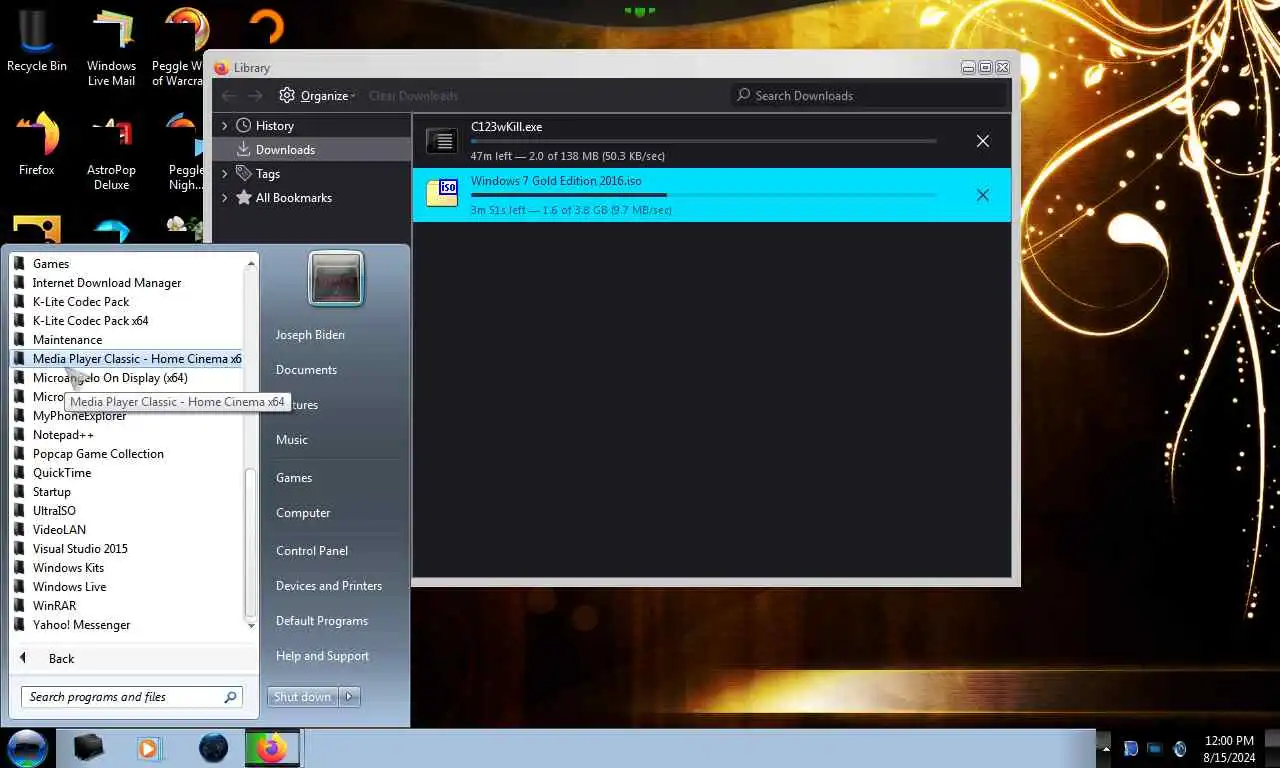This screenshot has width=1280, height=768.
Task: Open Documents from Start menu
Action: pos(306,370)
